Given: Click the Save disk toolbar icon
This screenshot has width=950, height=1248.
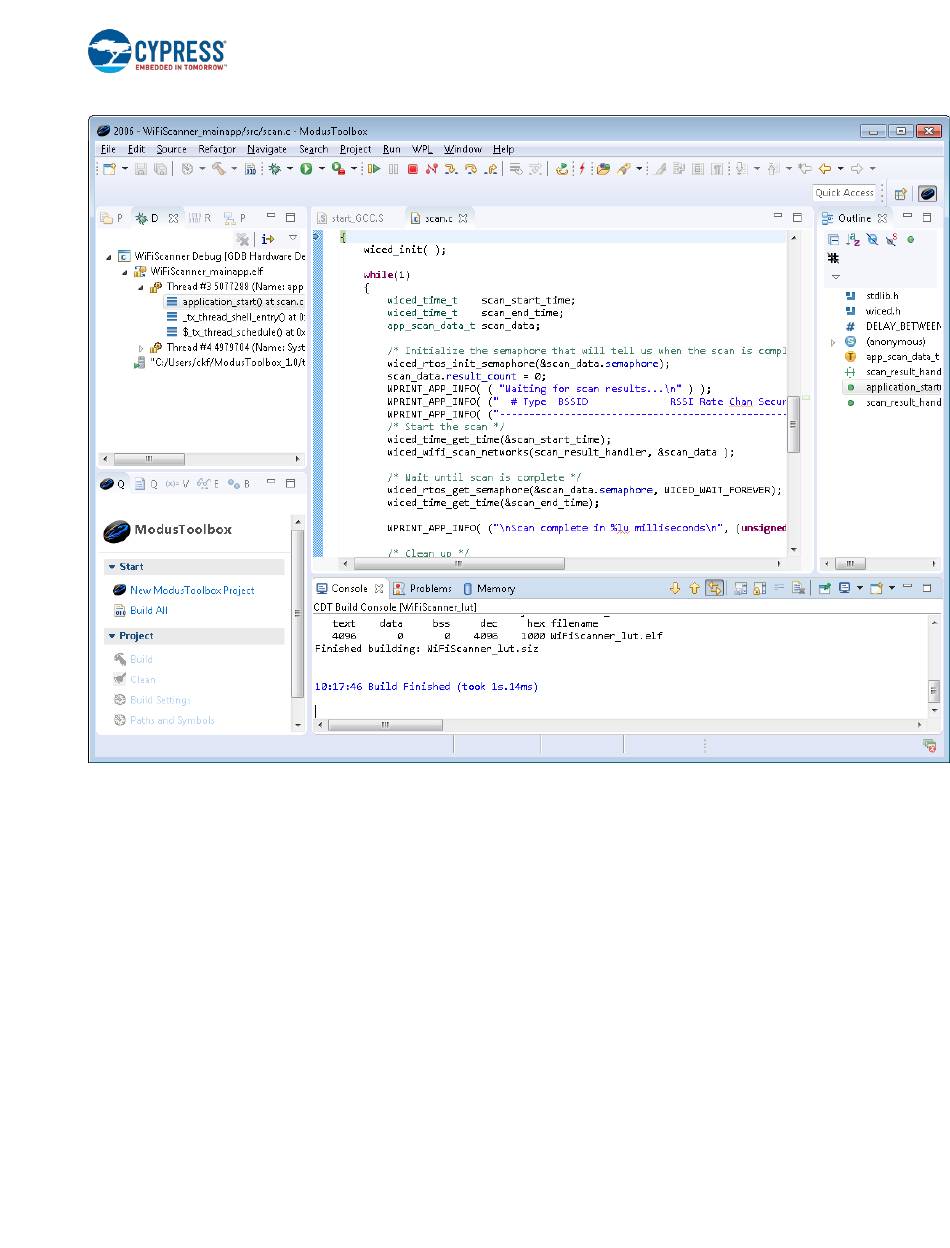Looking at the screenshot, I should tap(141, 169).
